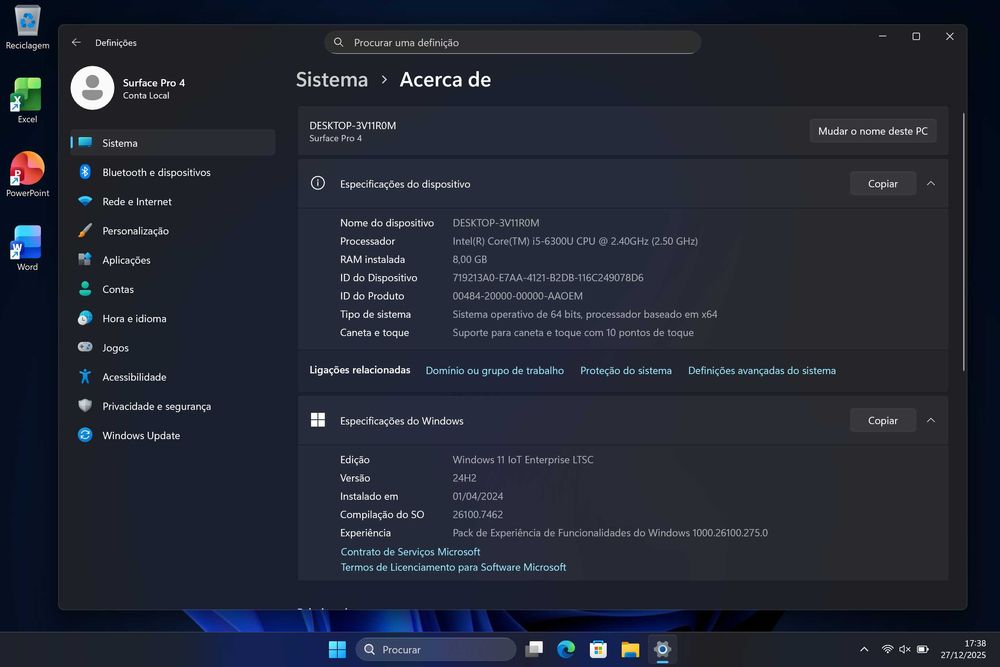
Task: Click the battery tray icon
Action: [922, 649]
